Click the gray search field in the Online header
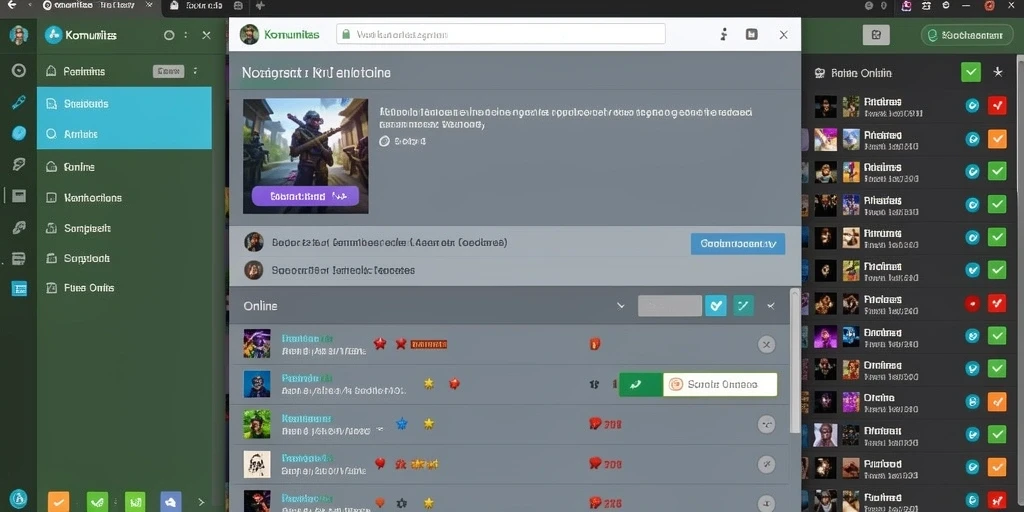The image size is (1024, 512). click(x=670, y=306)
